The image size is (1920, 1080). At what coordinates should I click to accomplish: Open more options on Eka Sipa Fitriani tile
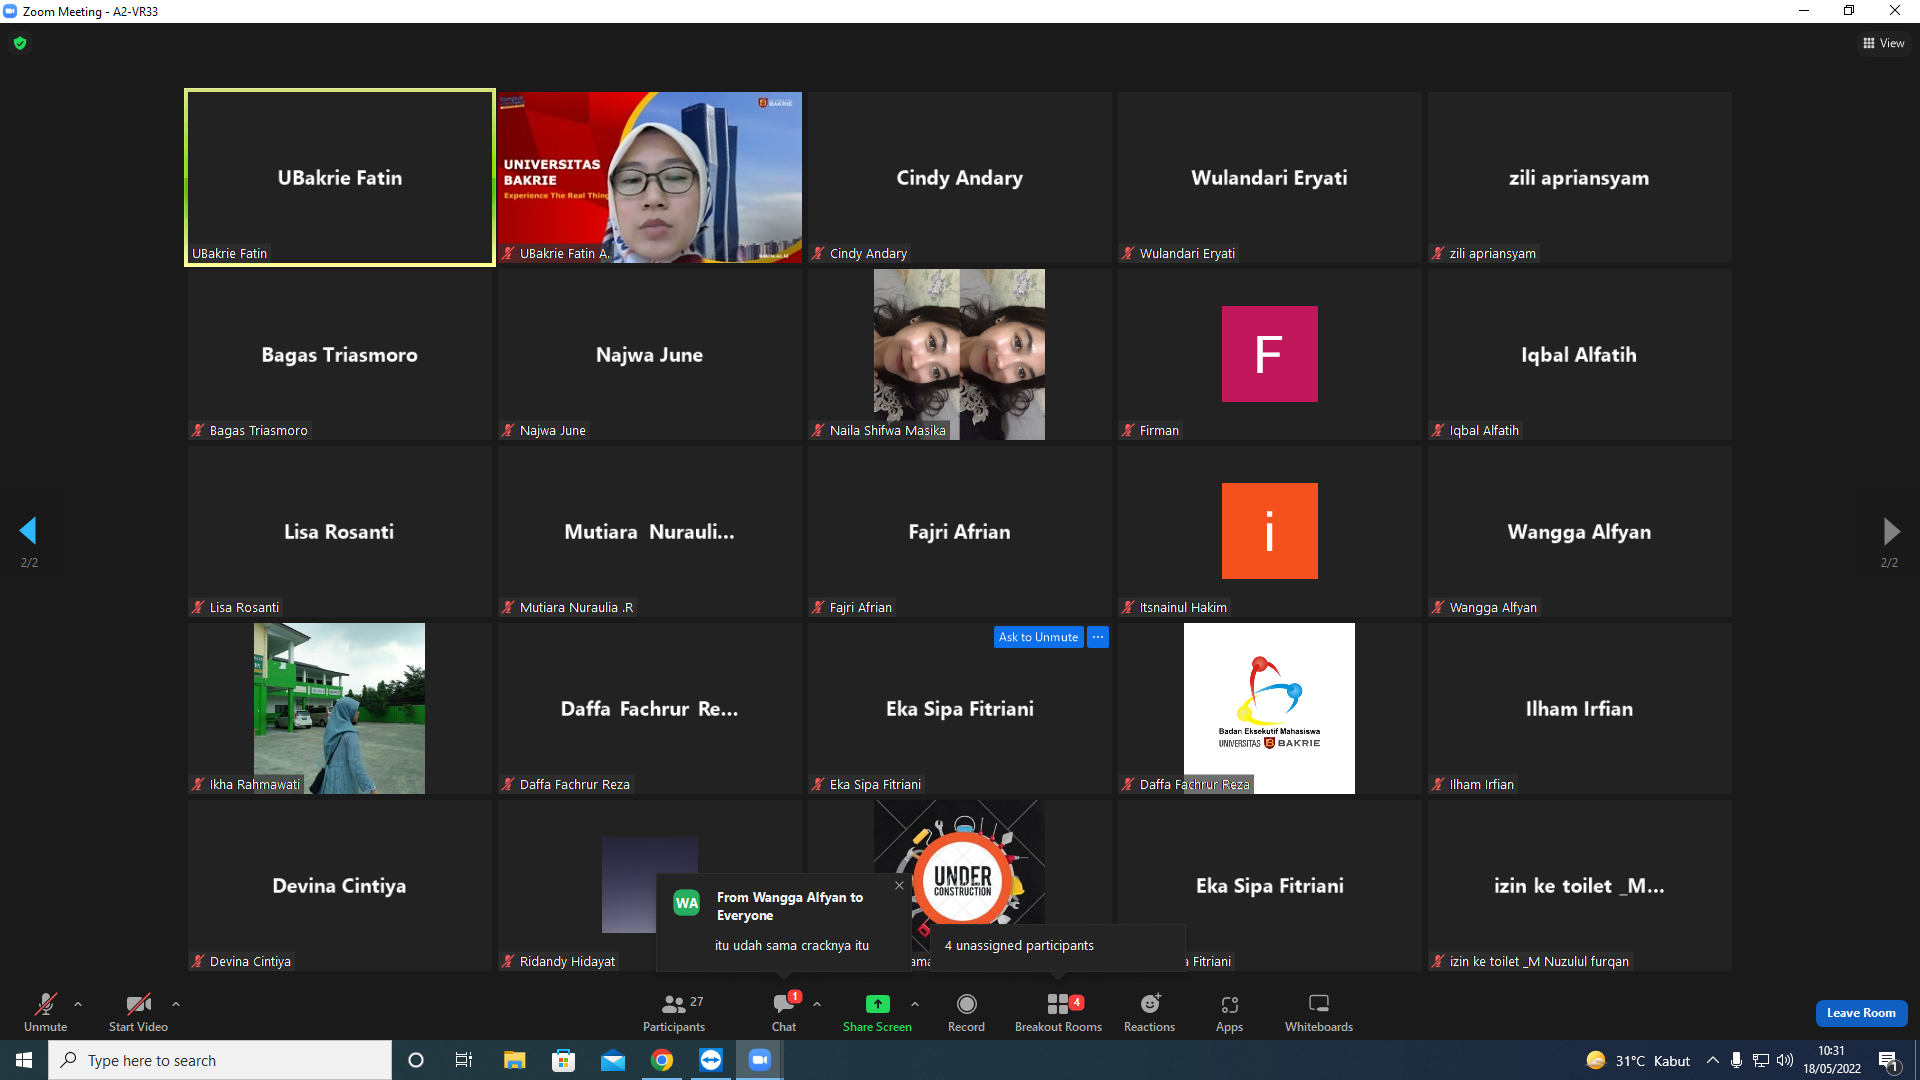[x=1098, y=637]
